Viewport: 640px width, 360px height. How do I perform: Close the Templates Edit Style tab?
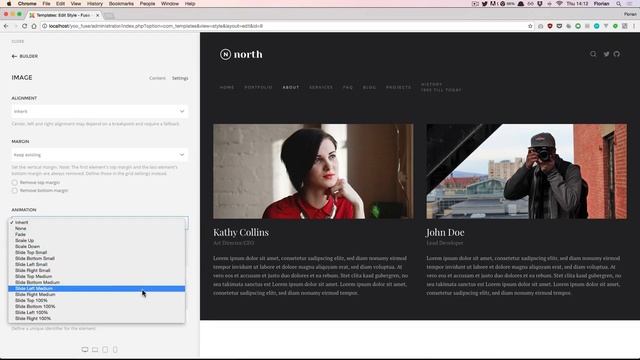(98, 15)
